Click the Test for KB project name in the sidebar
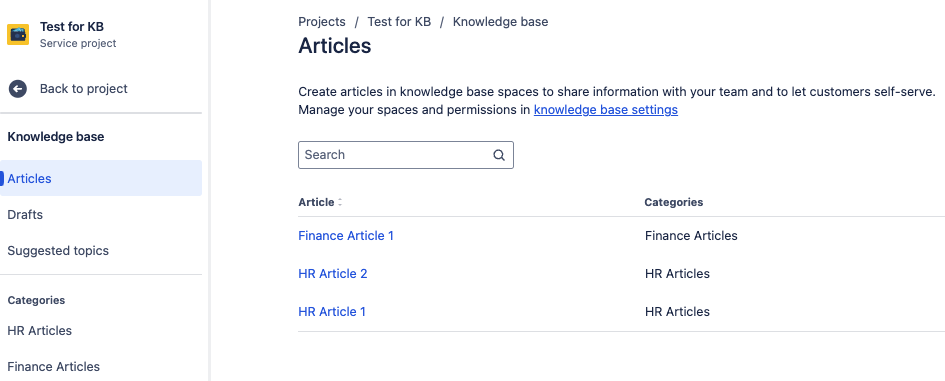 point(72,27)
